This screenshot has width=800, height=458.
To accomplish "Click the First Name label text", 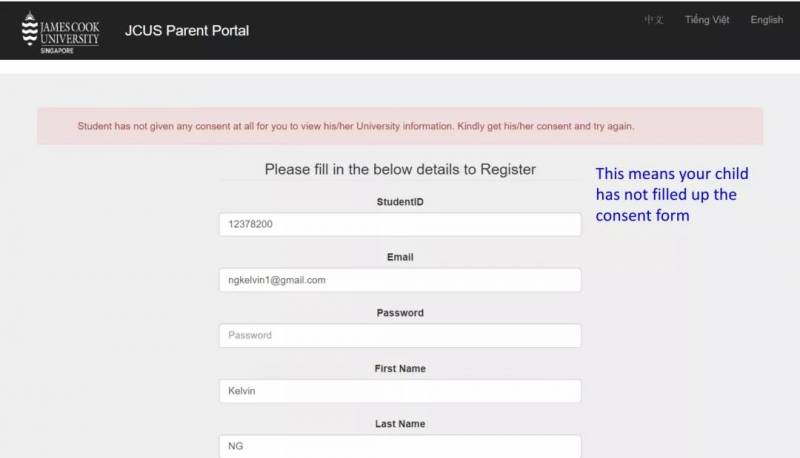I will point(400,369).
